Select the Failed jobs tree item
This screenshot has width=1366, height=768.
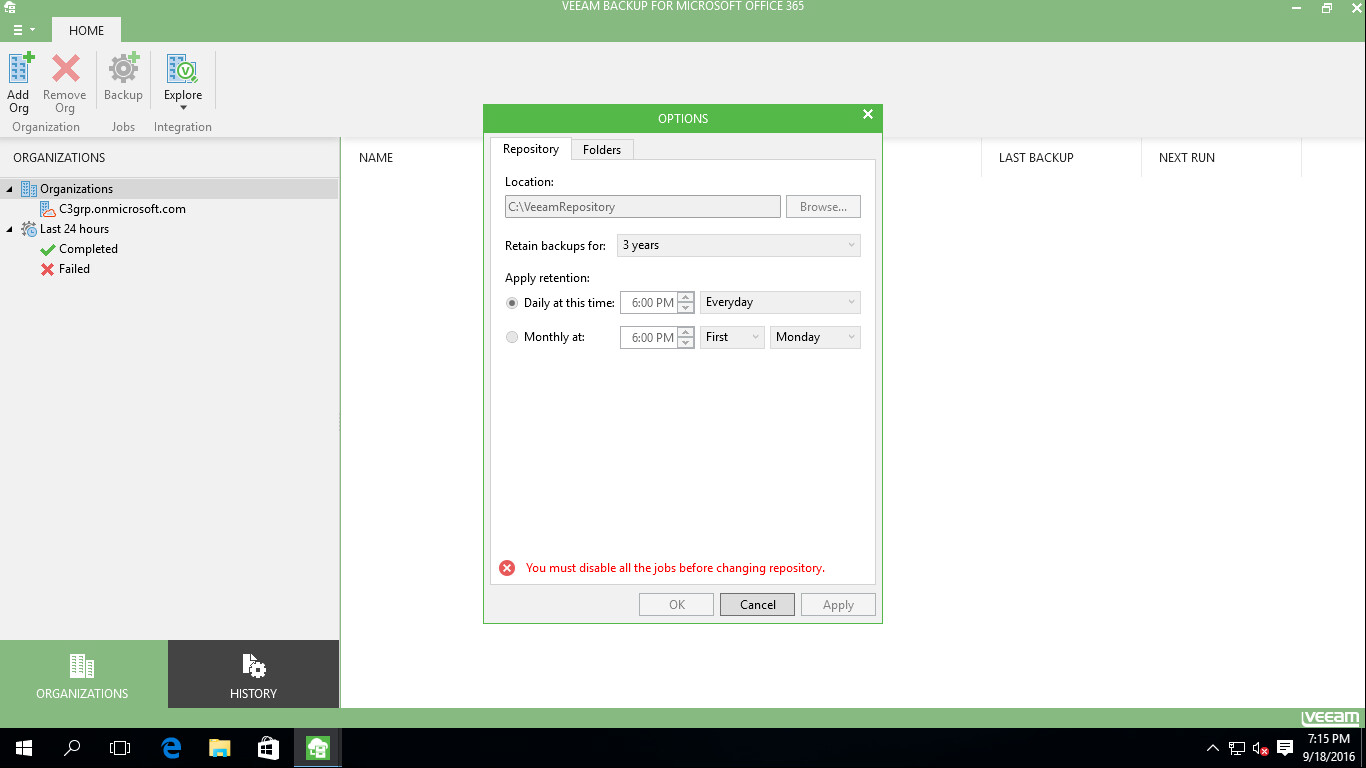[x=74, y=269]
